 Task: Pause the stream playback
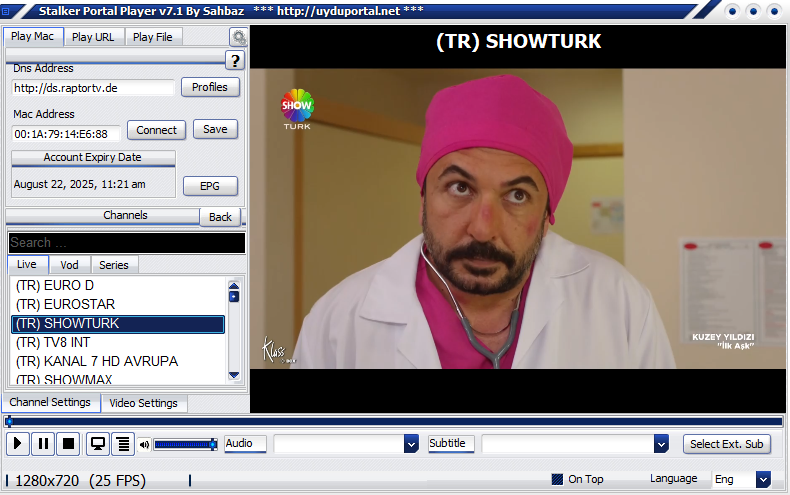point(43,444)
